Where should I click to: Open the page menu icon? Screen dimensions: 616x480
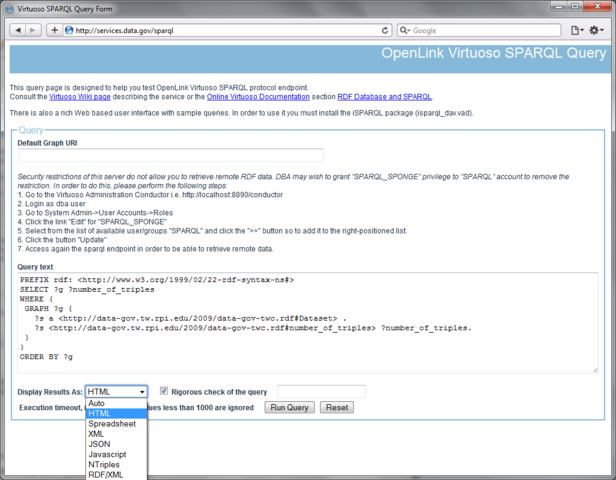pos(577,30)
